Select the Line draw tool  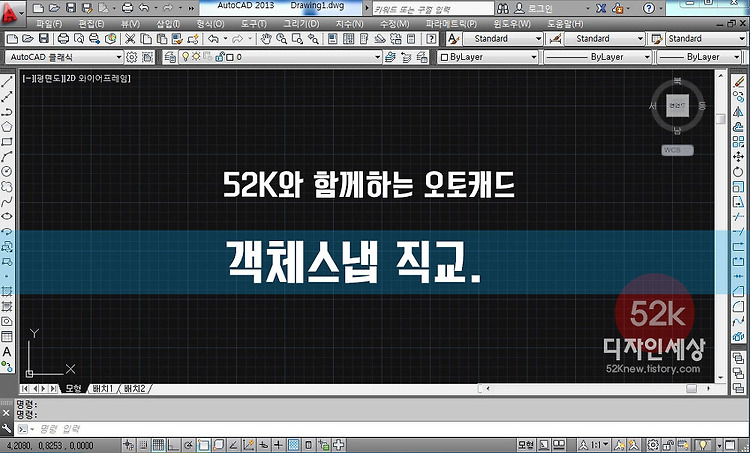pos(7,82)
